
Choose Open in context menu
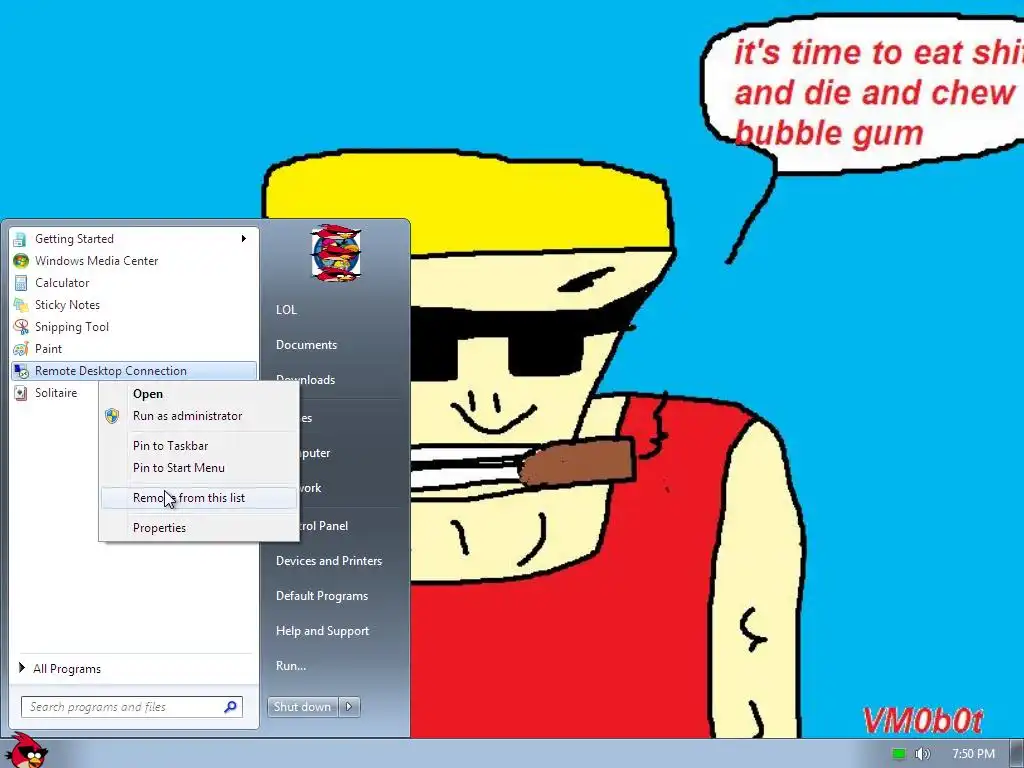click(x=199, y=394)
